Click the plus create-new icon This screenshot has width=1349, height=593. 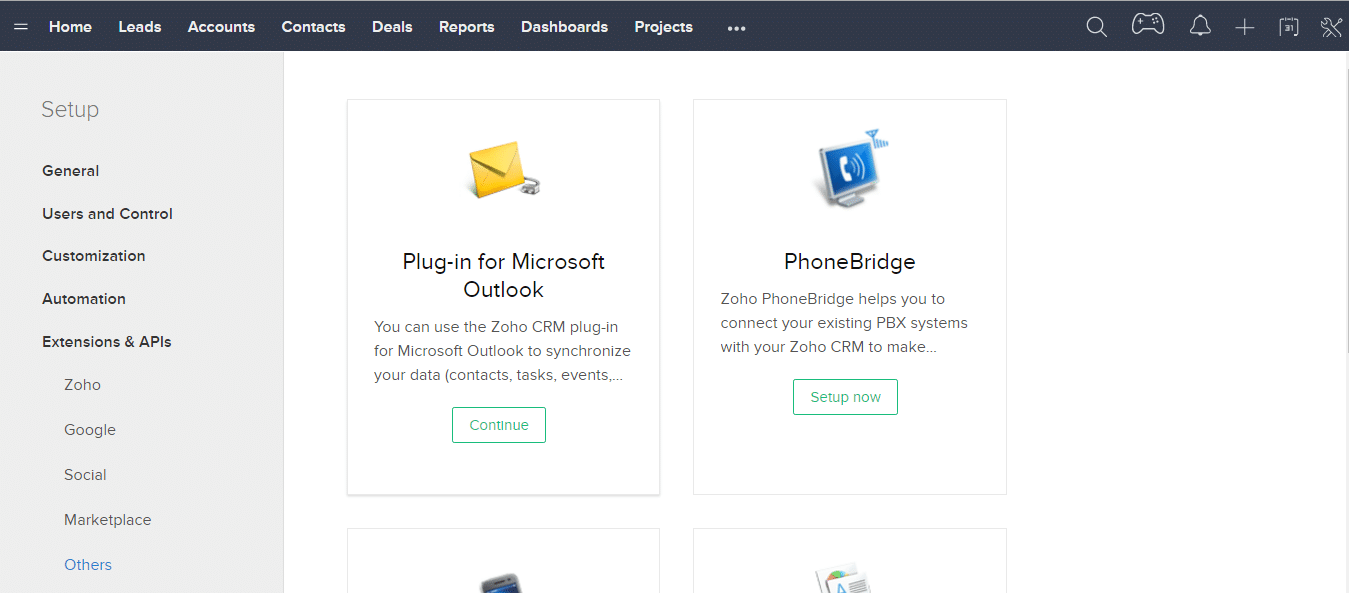pos(1244,27)
